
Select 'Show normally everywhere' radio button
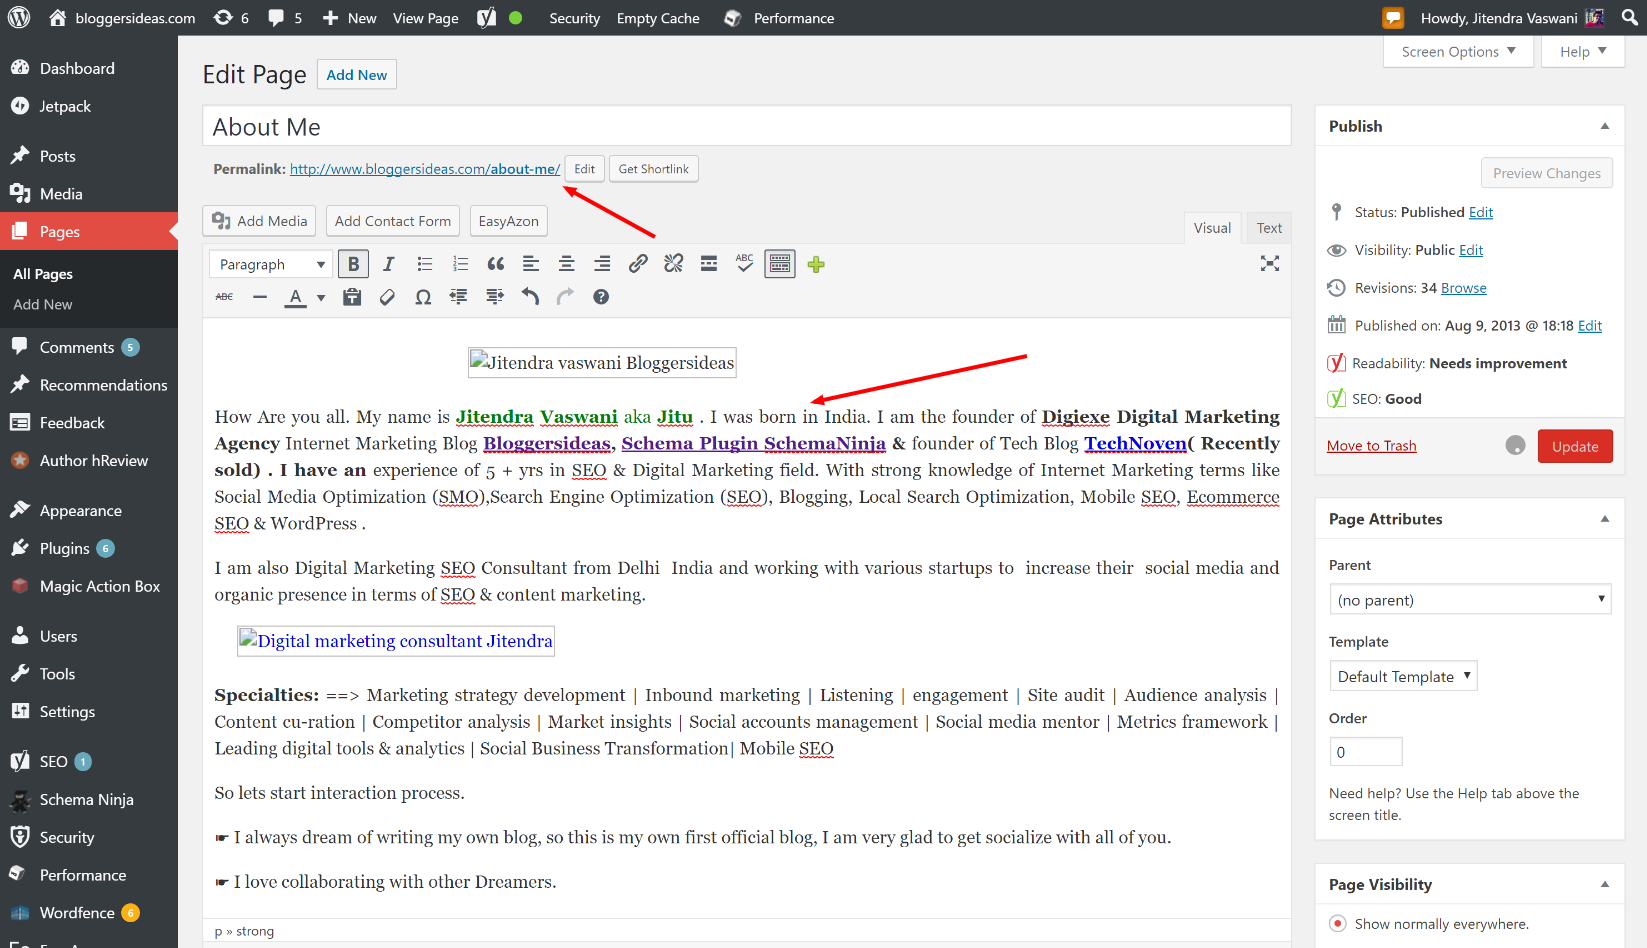point(1337,924)
